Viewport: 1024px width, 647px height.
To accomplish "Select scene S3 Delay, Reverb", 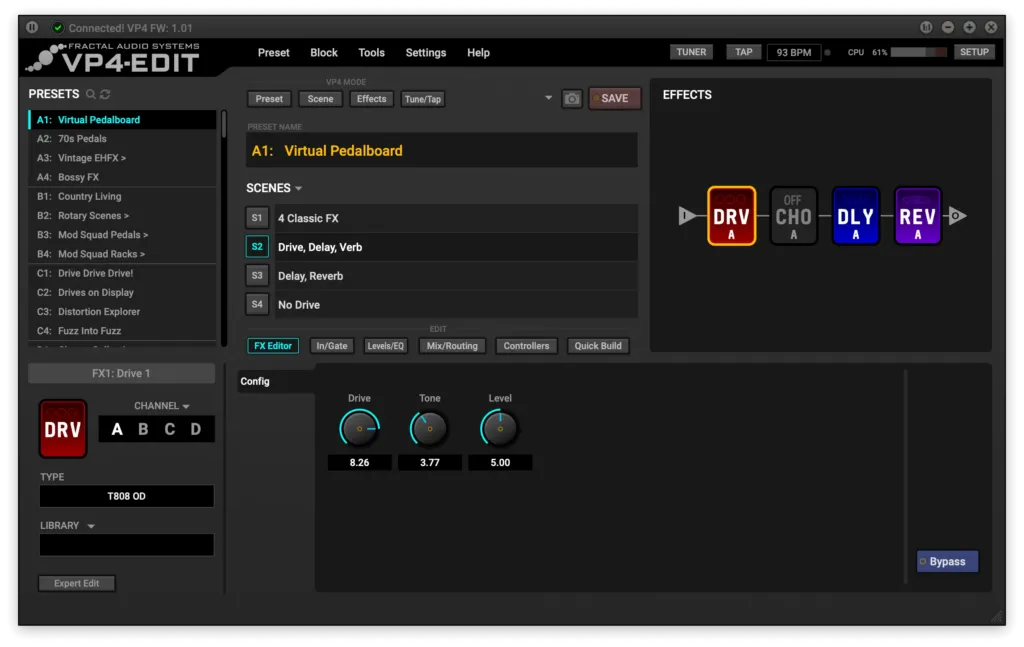I will pos(257,275).
